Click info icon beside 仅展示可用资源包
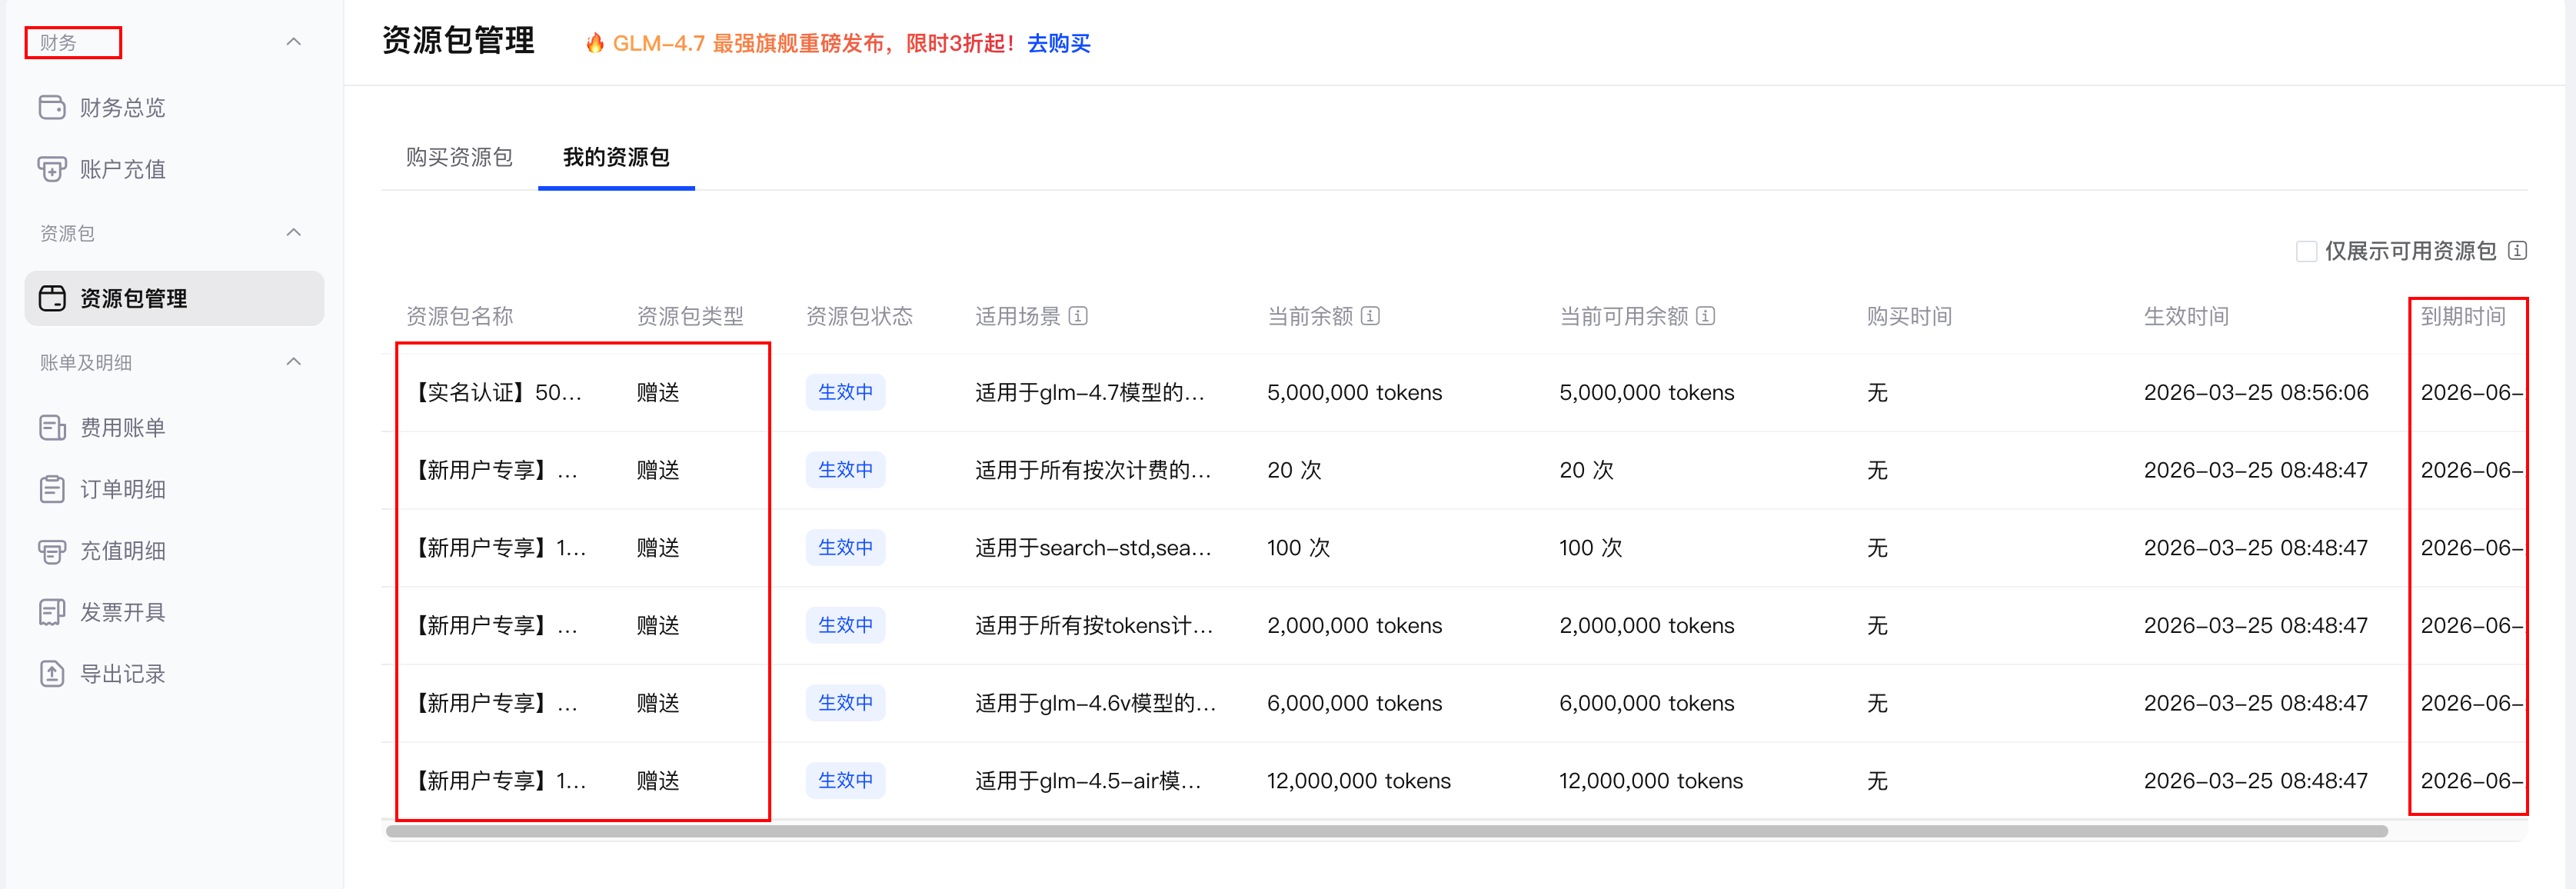This screenshot has width=2576, height=889. point(2518,251)
